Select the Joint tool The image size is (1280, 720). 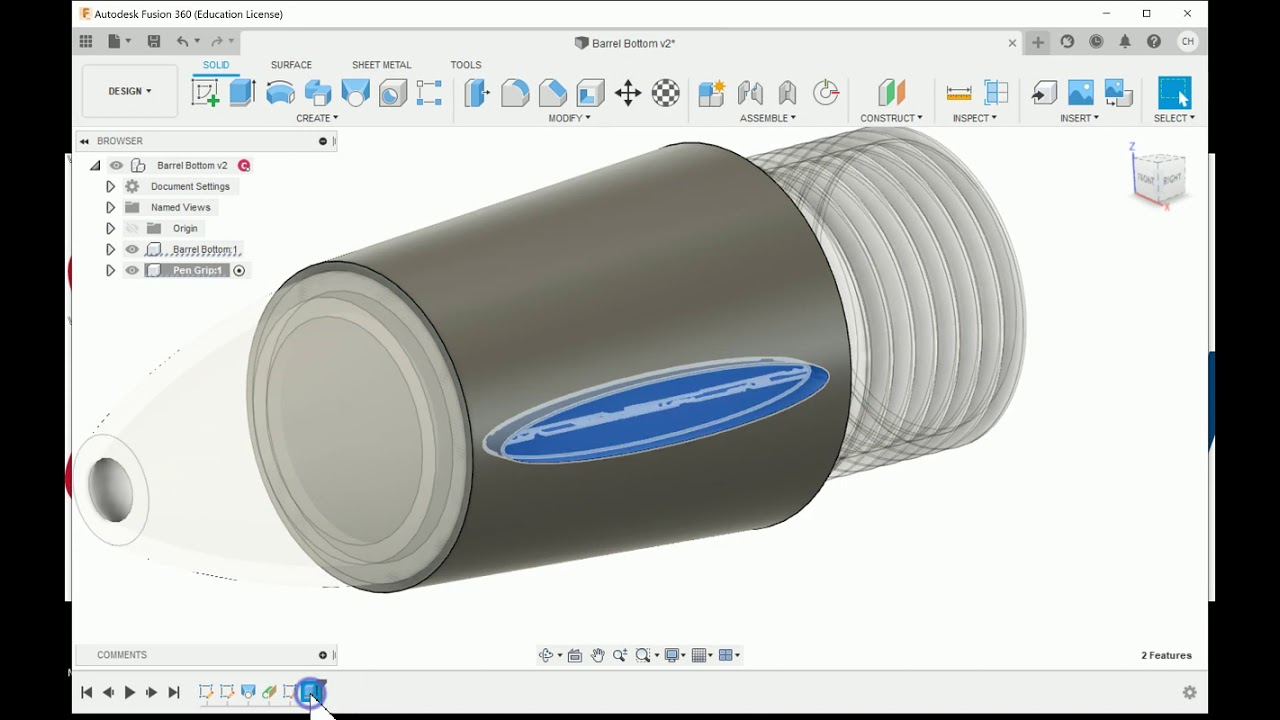tap(750, 93)
